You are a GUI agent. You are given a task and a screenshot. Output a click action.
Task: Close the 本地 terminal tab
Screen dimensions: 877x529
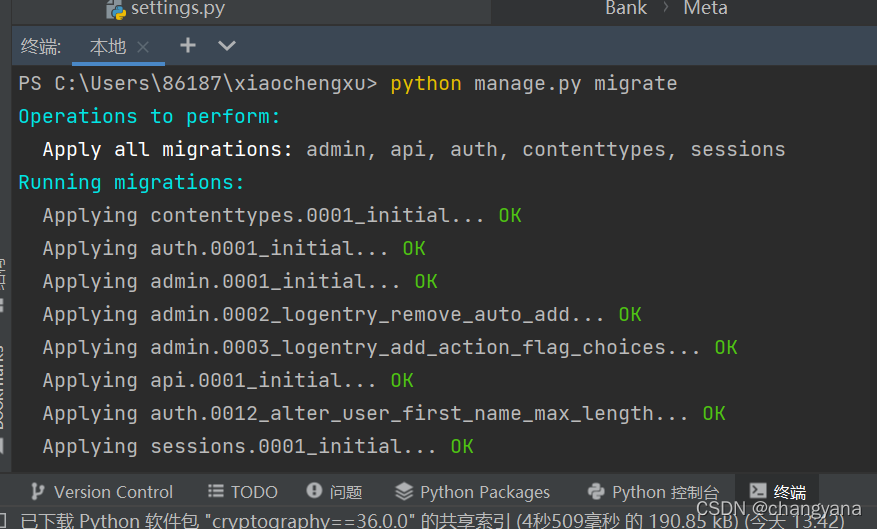(x=143, y=47)
